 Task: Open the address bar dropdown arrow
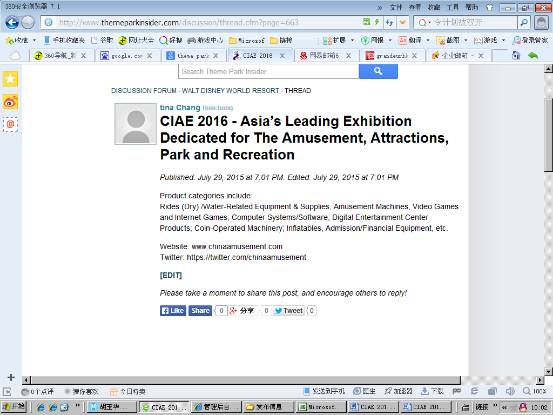pyautogui.click(x=402, y=23)
